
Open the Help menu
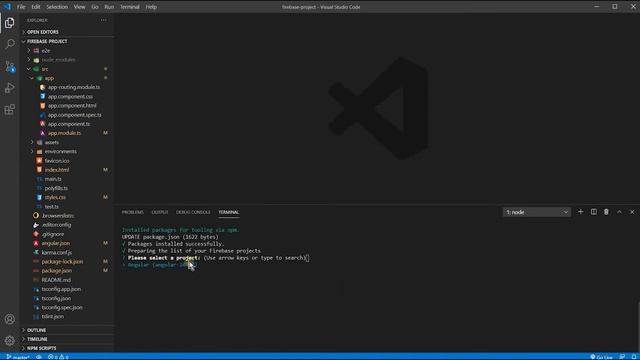[151, 7]
